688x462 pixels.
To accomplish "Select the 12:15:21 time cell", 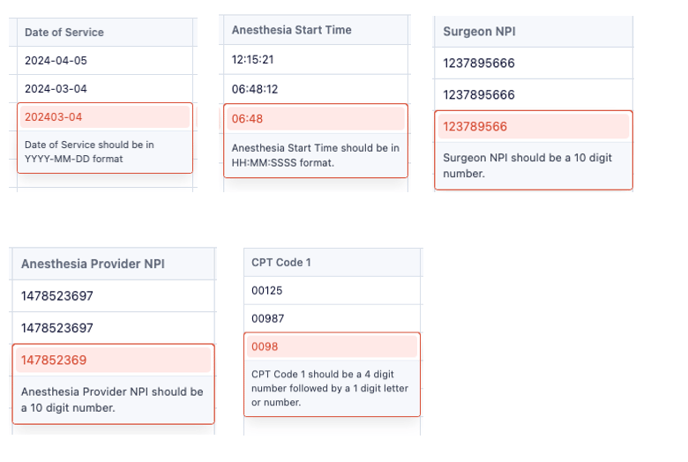I will coord(315,59).
